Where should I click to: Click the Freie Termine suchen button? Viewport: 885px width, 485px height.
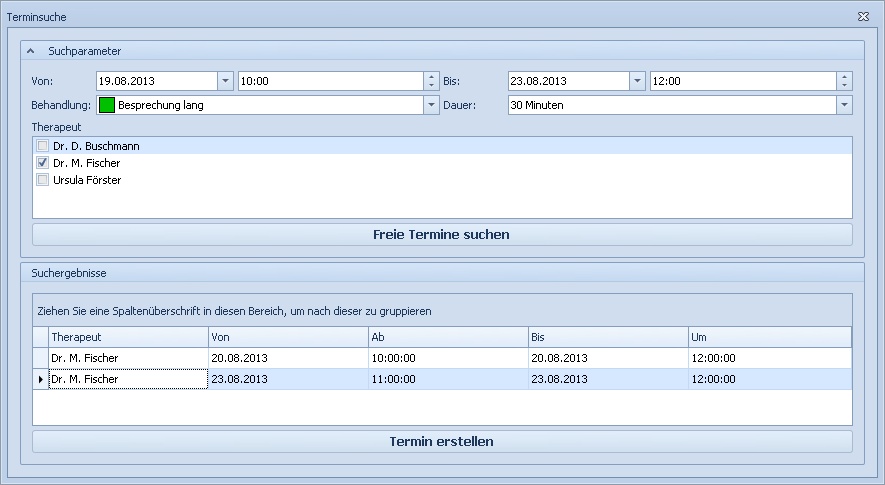(442, 235)
